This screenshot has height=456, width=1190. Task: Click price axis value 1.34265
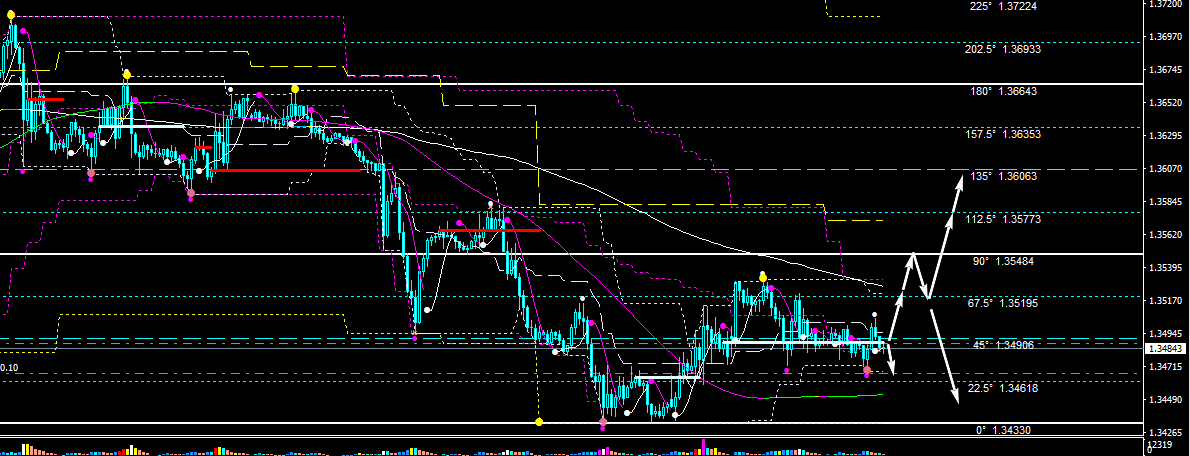tap(1167, 433)
